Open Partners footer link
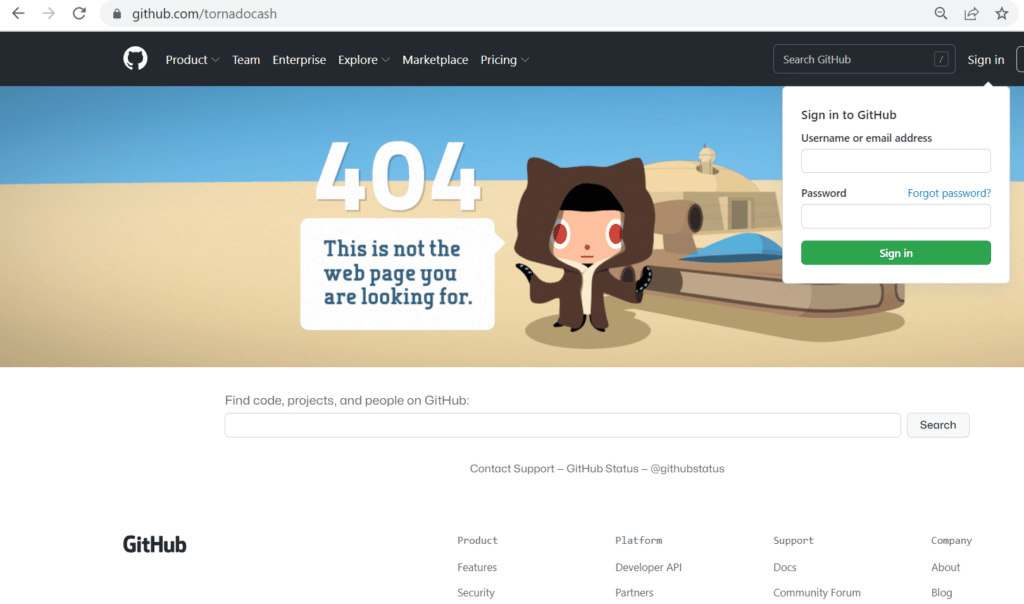The height and width of the screenshot is (604, 1024). coord(634,593)
